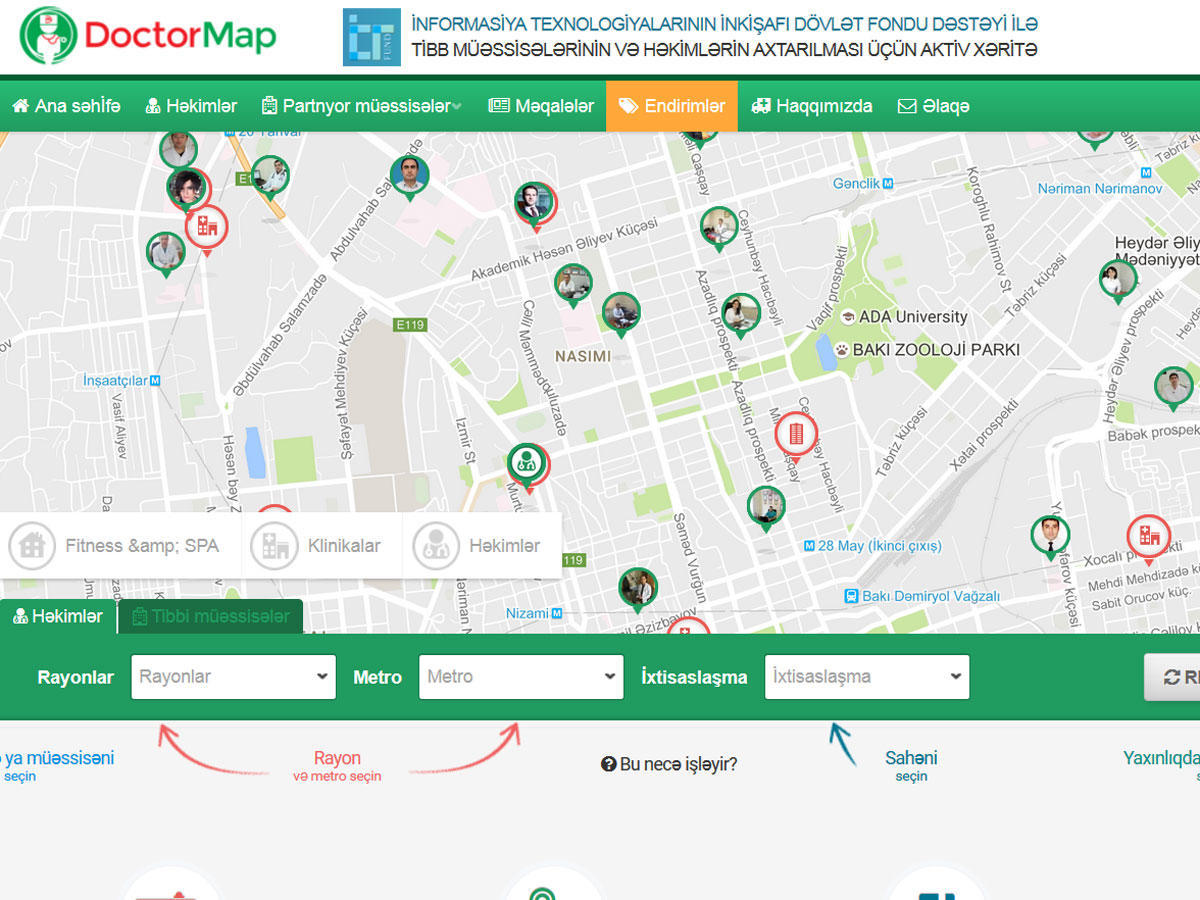Click doctor marker near Babək prospekti
The height and width of the screenshot is (900, 1200).
tap(1174, 388)
